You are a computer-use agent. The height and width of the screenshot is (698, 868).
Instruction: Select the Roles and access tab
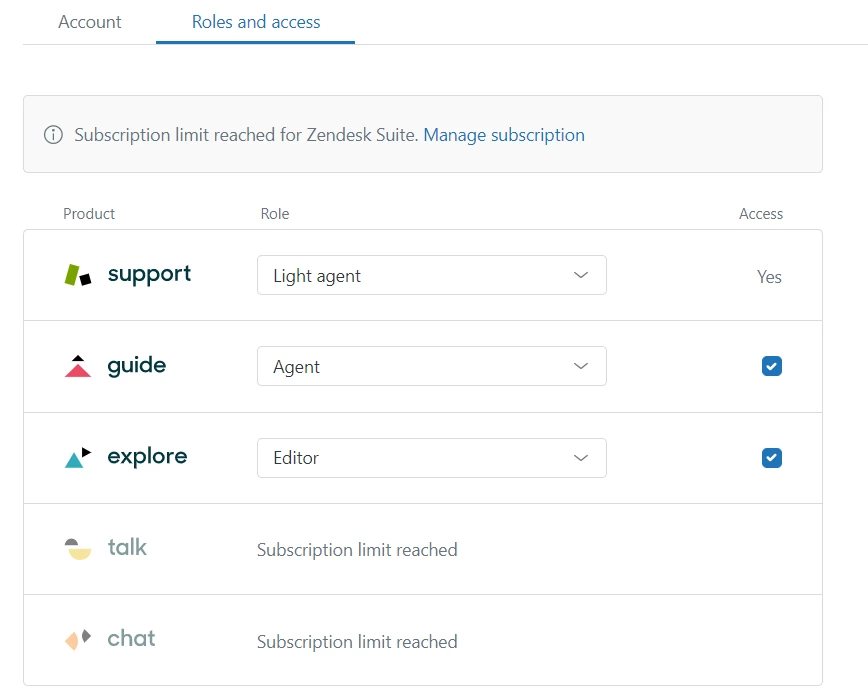point(256,22)
